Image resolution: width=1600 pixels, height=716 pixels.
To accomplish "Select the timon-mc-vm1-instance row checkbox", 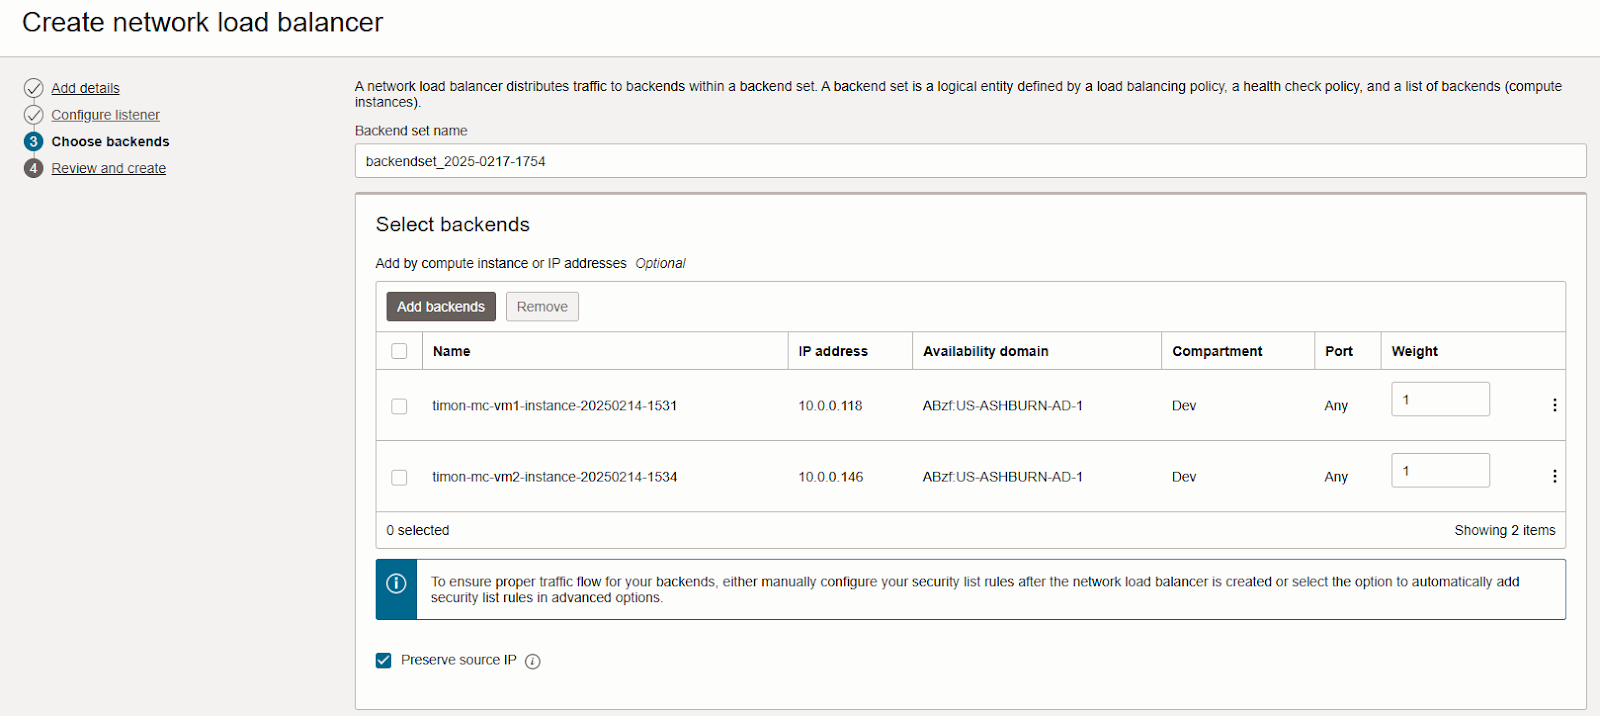I will click(x=399, y=406).
